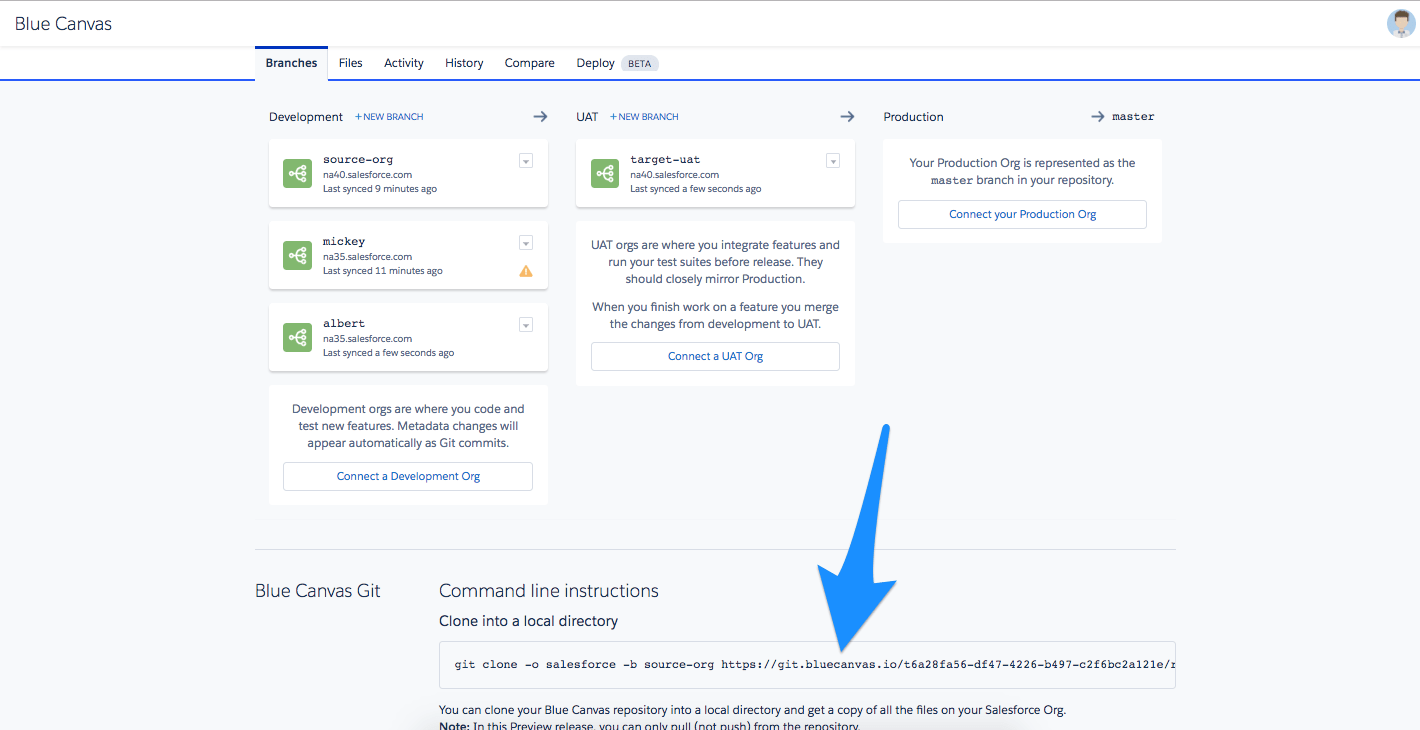Switch to the Compare tab

coord(529,62)
